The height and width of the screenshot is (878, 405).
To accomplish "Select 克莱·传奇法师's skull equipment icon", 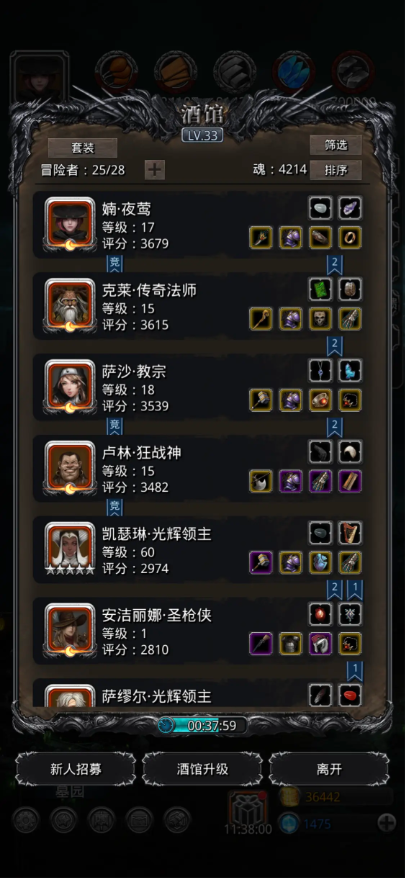I will (320, 319).
